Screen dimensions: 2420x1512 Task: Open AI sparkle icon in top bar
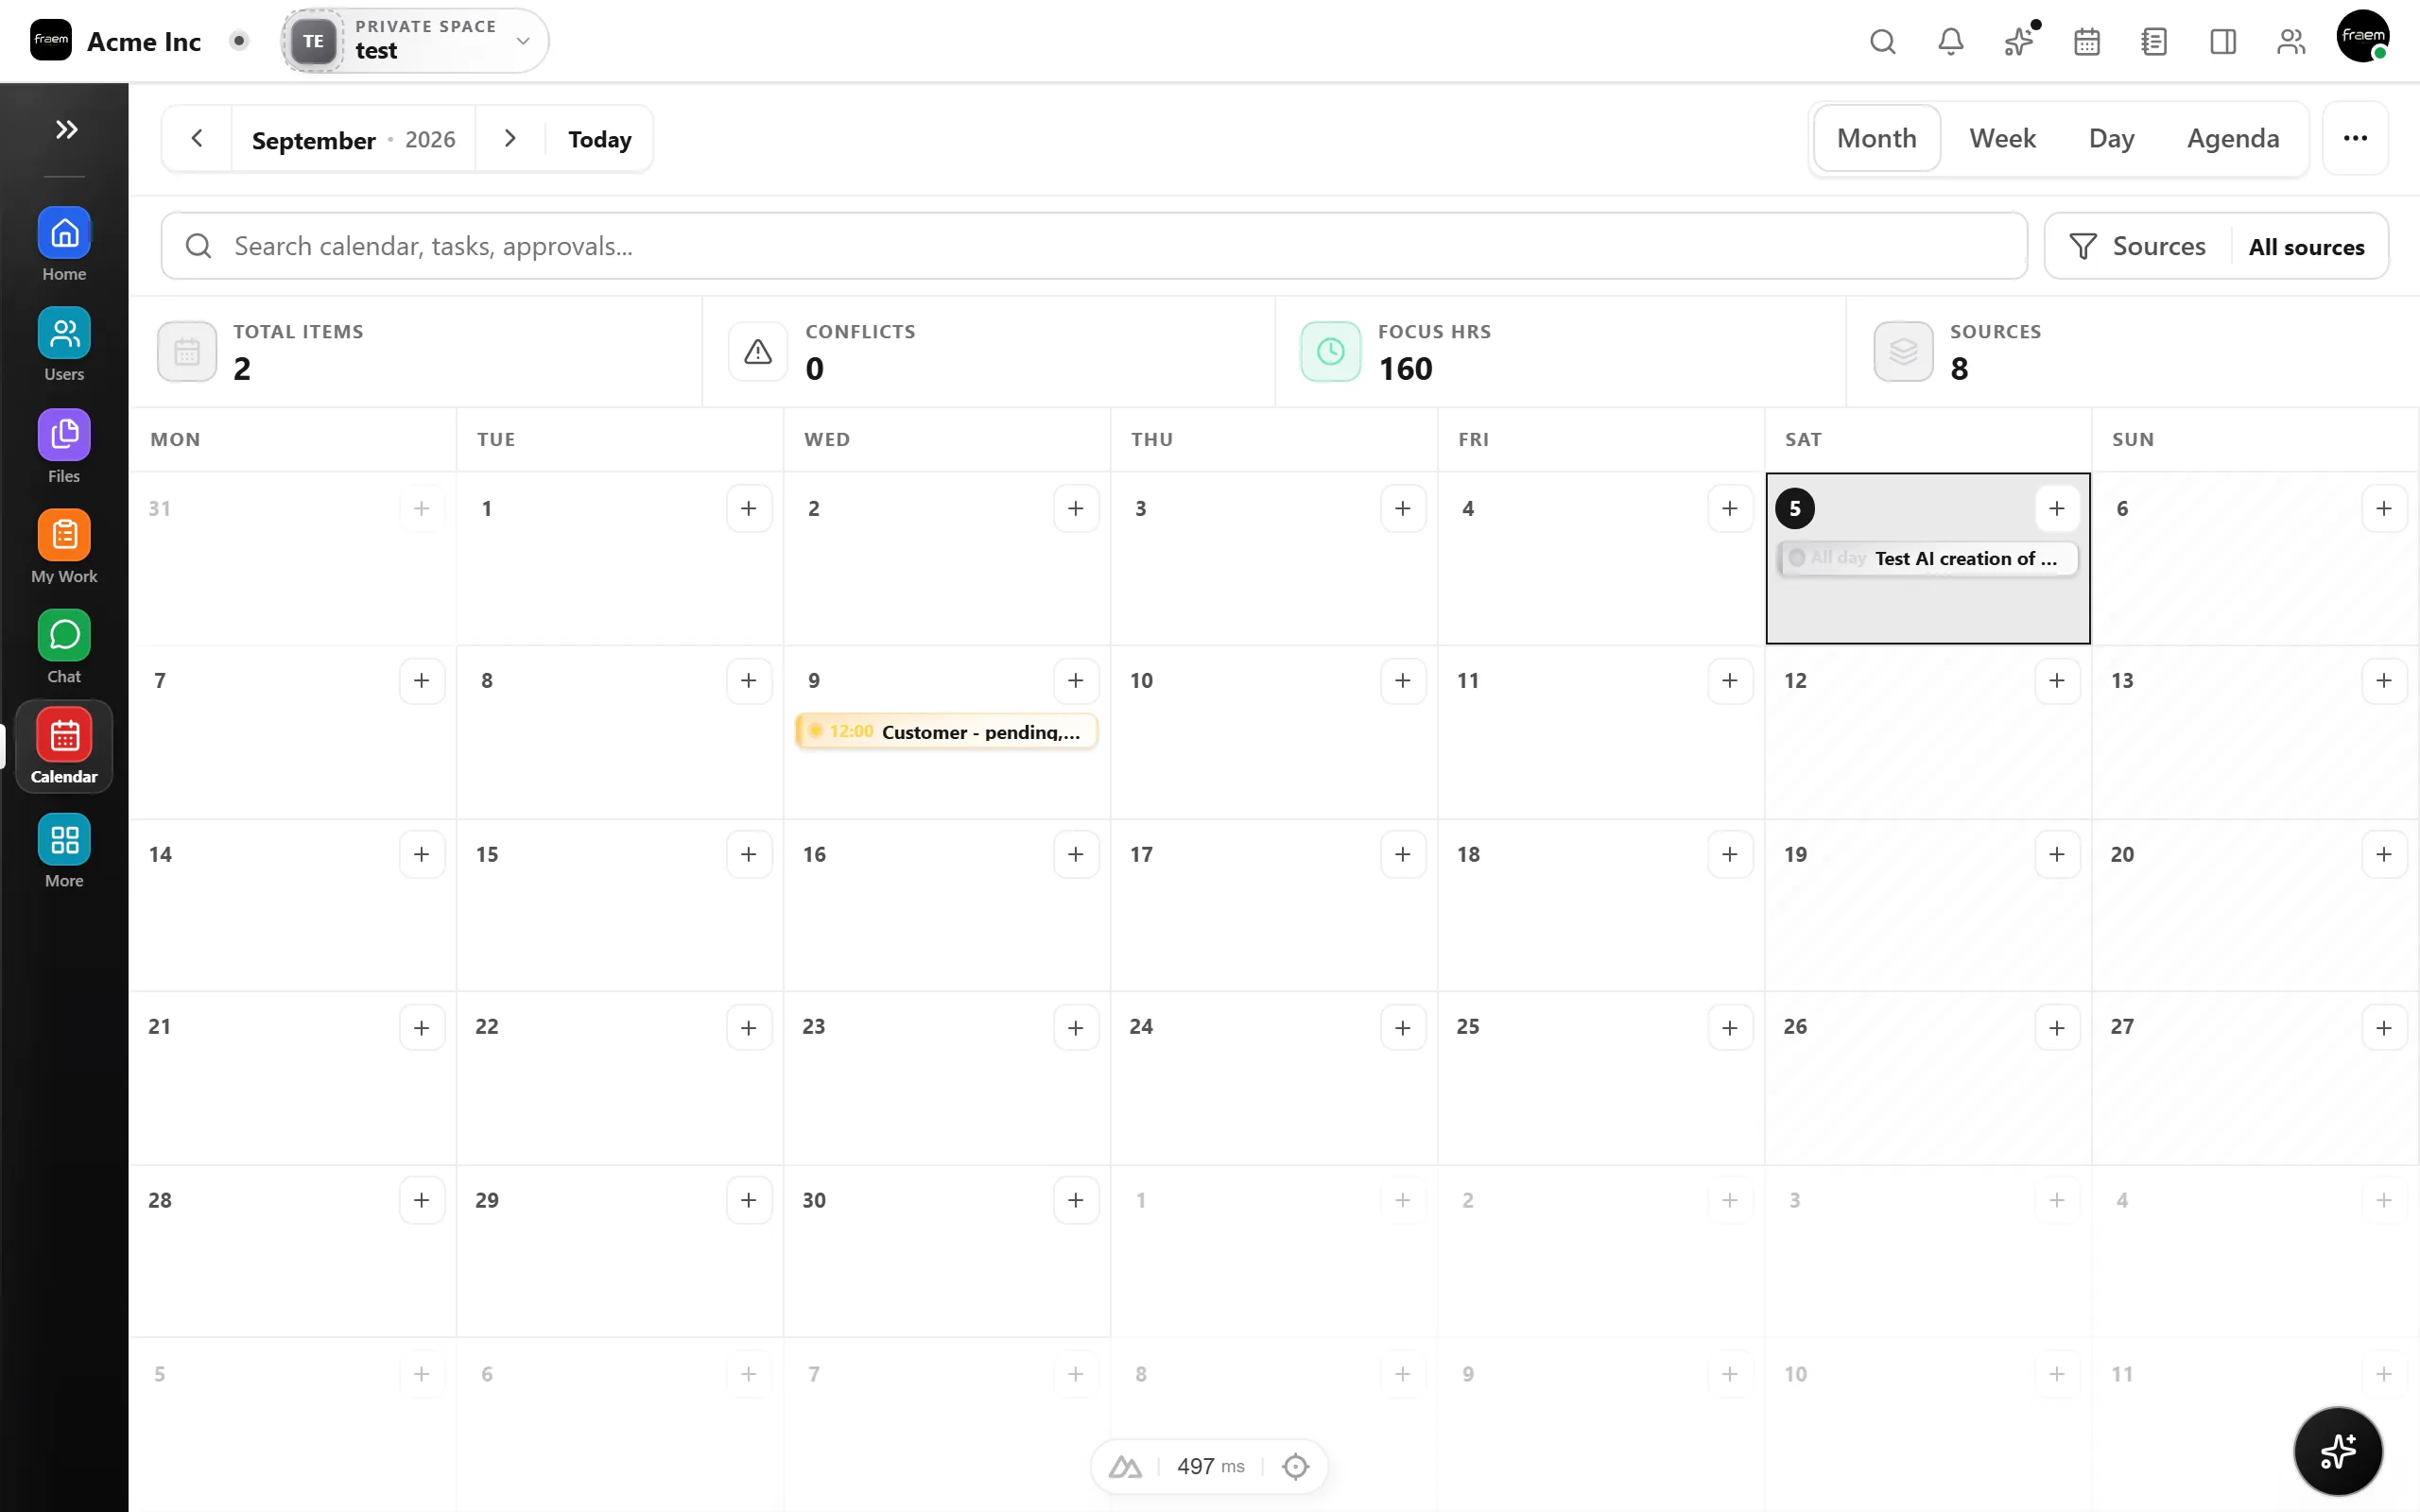tap(2018, 41)
